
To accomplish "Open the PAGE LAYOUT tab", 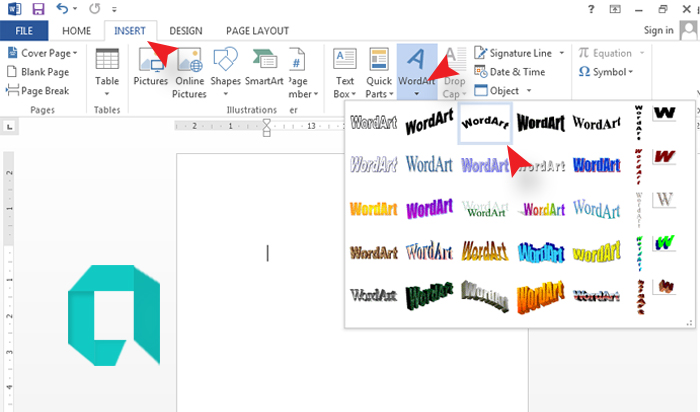I will [257, 31].
